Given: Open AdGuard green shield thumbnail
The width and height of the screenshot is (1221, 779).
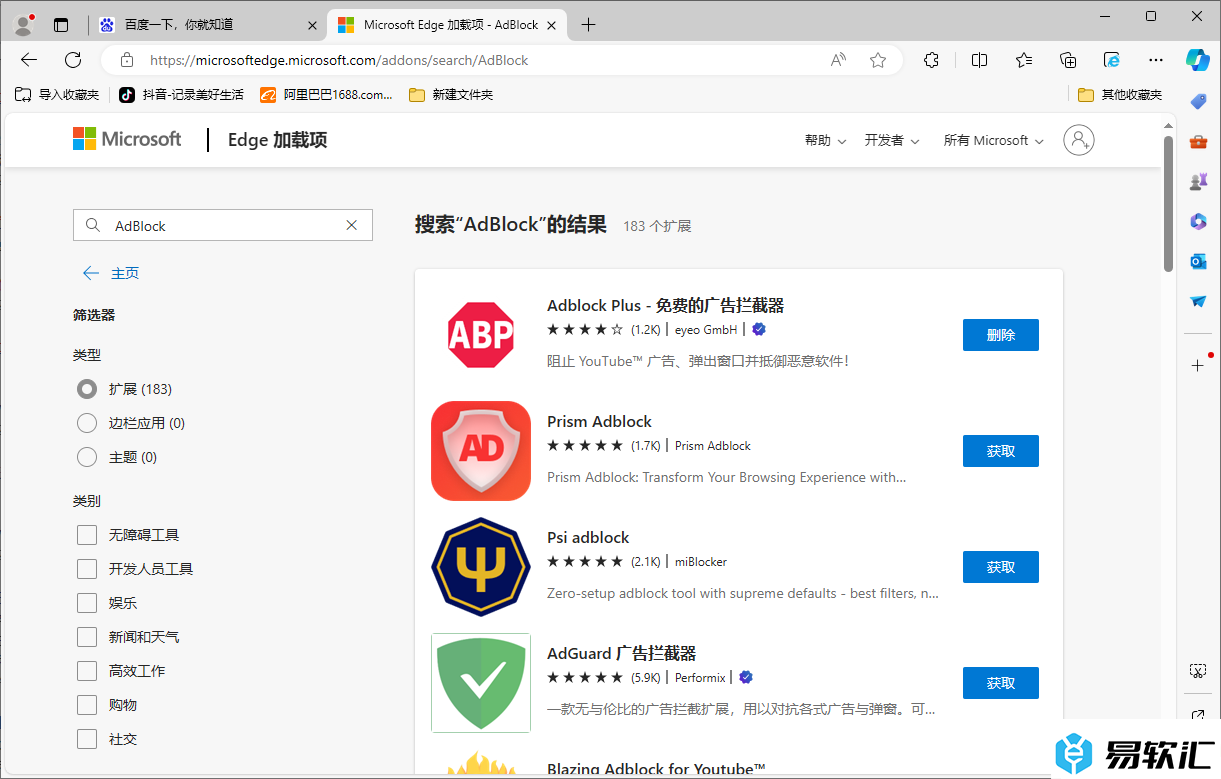Looking at the screenshot, I should point(481,683).
